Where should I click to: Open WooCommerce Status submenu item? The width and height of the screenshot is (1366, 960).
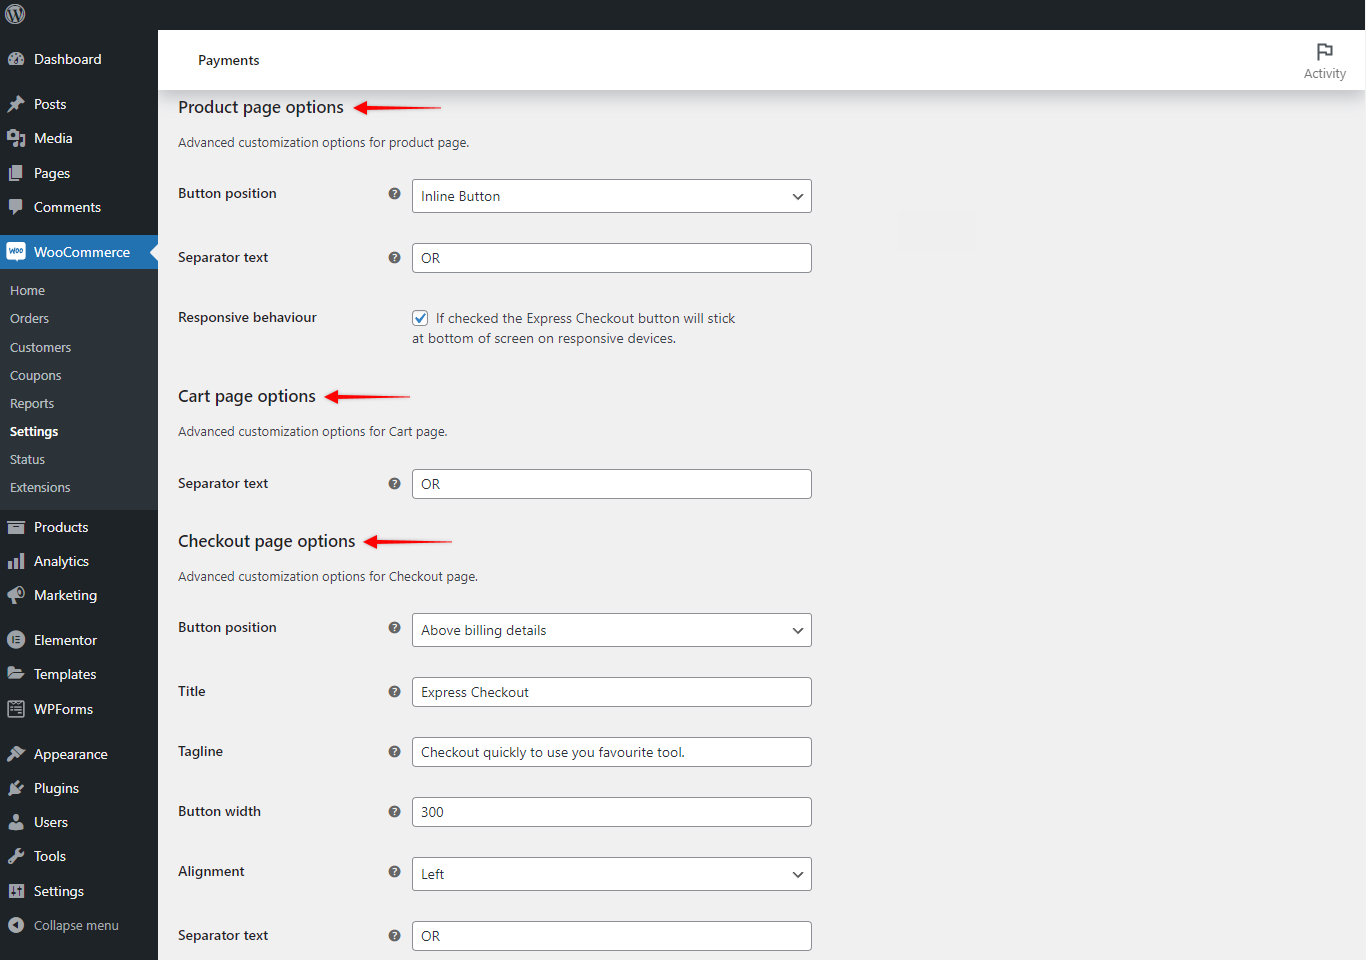click(x=28, y=460)
